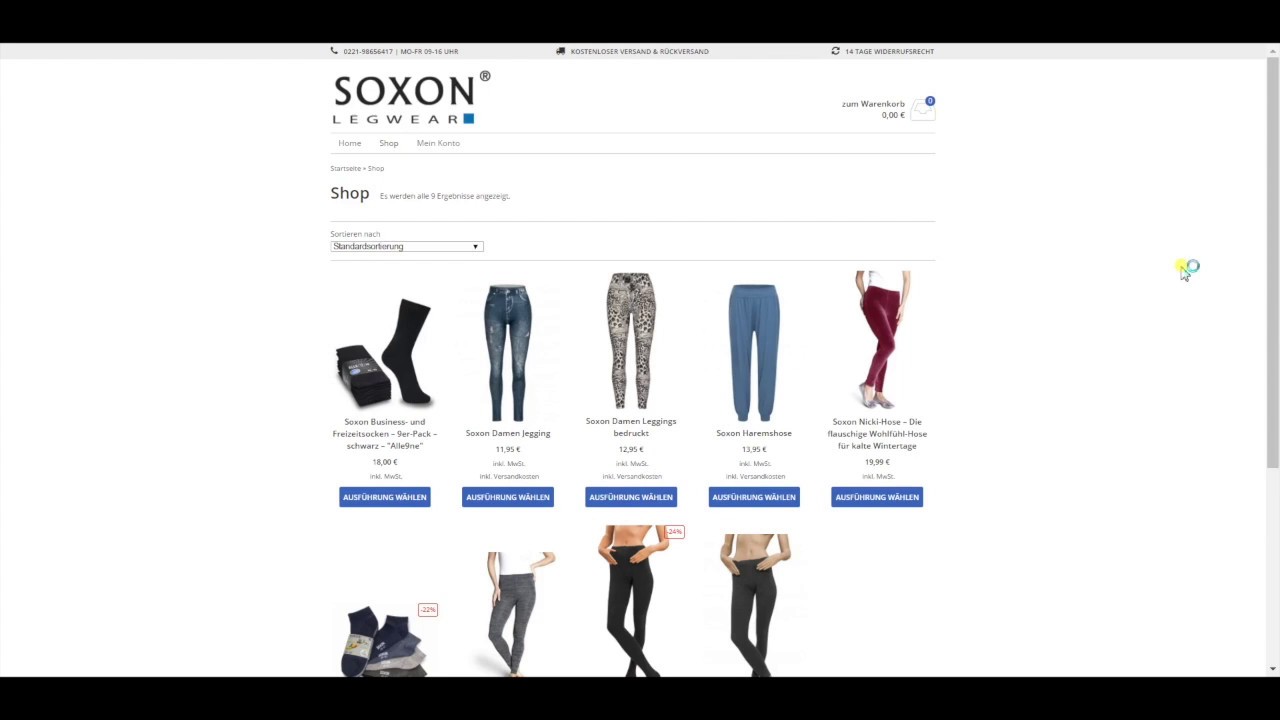Go to Mein Konto menu item

coord(438,143)
